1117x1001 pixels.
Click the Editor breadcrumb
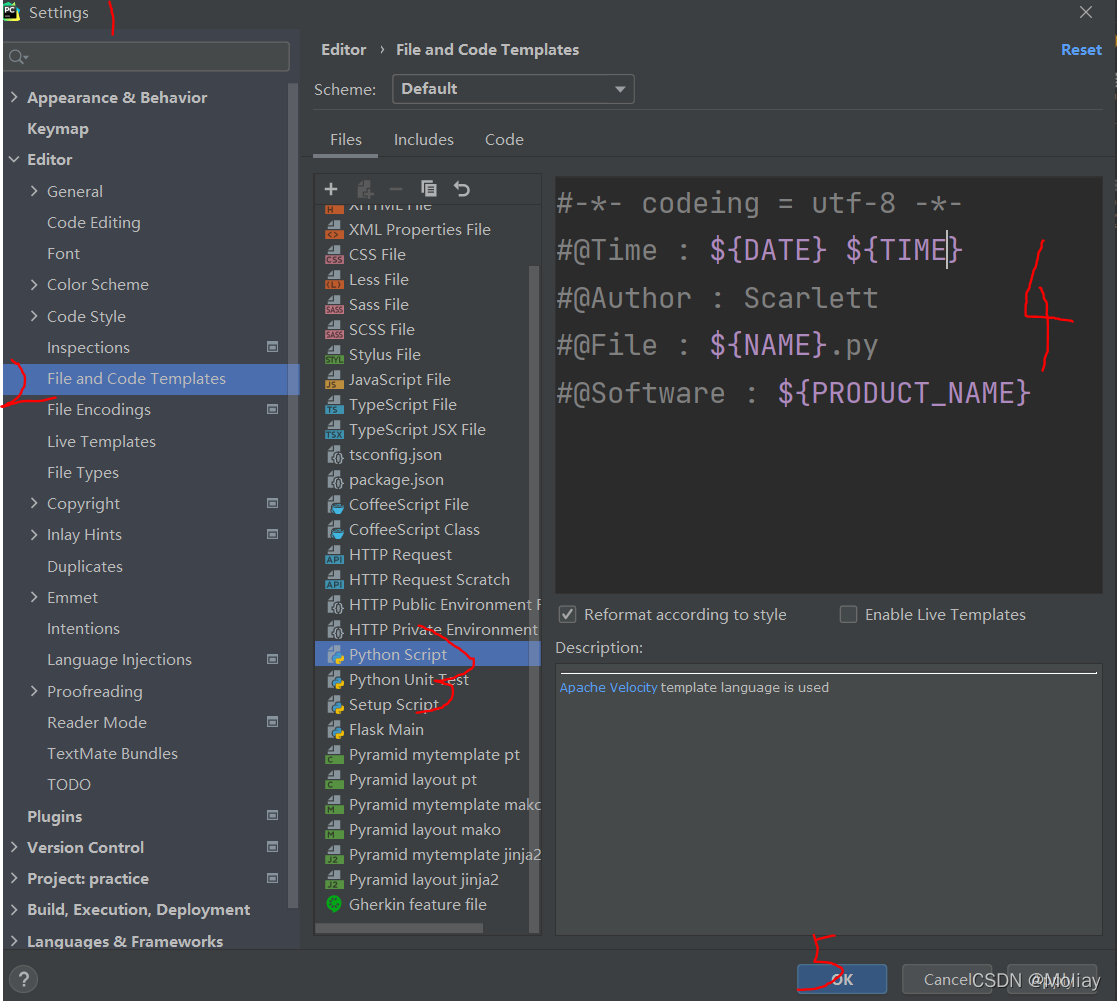click(x=343, y=50)
